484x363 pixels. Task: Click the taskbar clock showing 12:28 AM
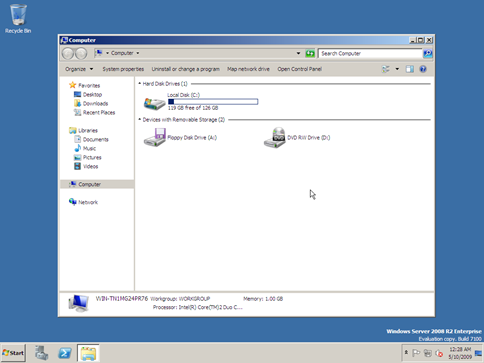[x=460, y=353]
